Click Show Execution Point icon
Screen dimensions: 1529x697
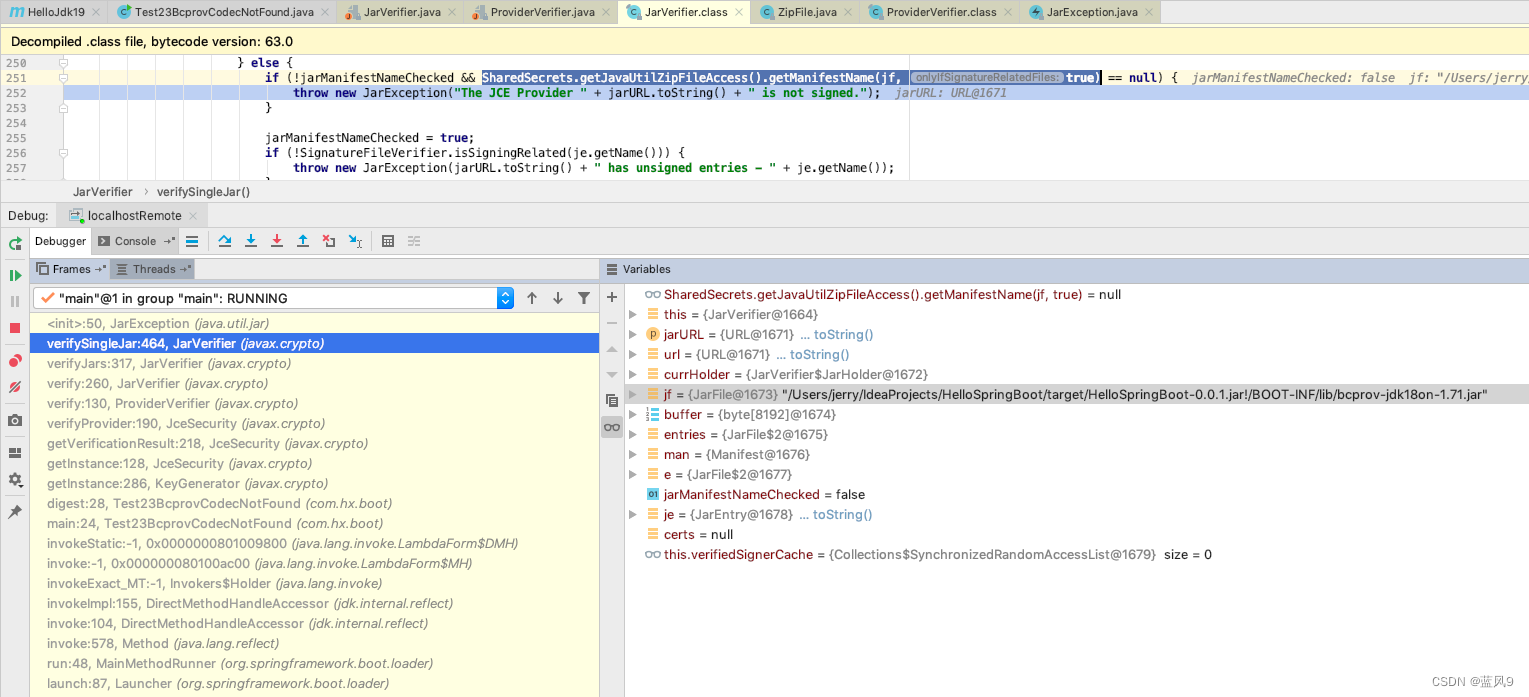191,241
